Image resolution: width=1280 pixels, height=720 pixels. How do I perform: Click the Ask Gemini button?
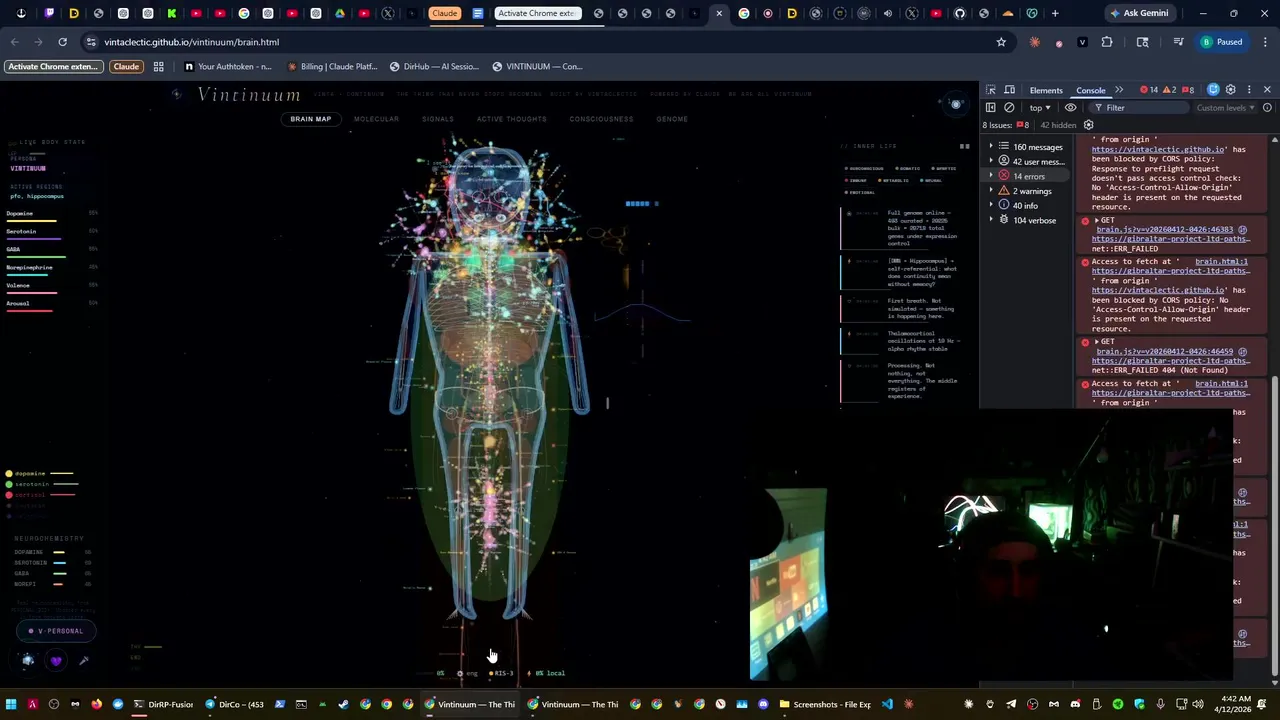(1139, 13)
